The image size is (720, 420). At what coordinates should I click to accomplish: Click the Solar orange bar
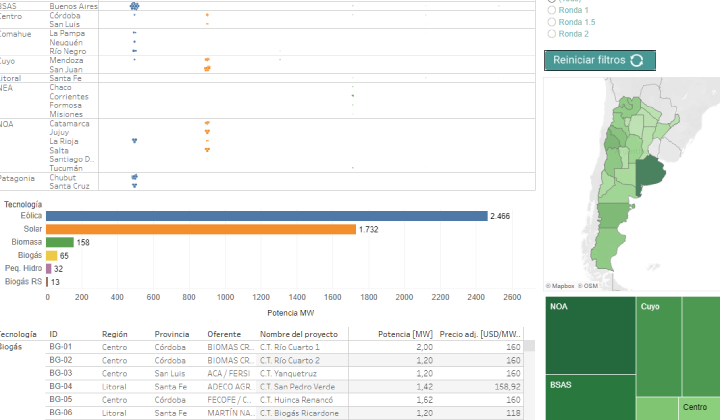click(x=201, y=229)
